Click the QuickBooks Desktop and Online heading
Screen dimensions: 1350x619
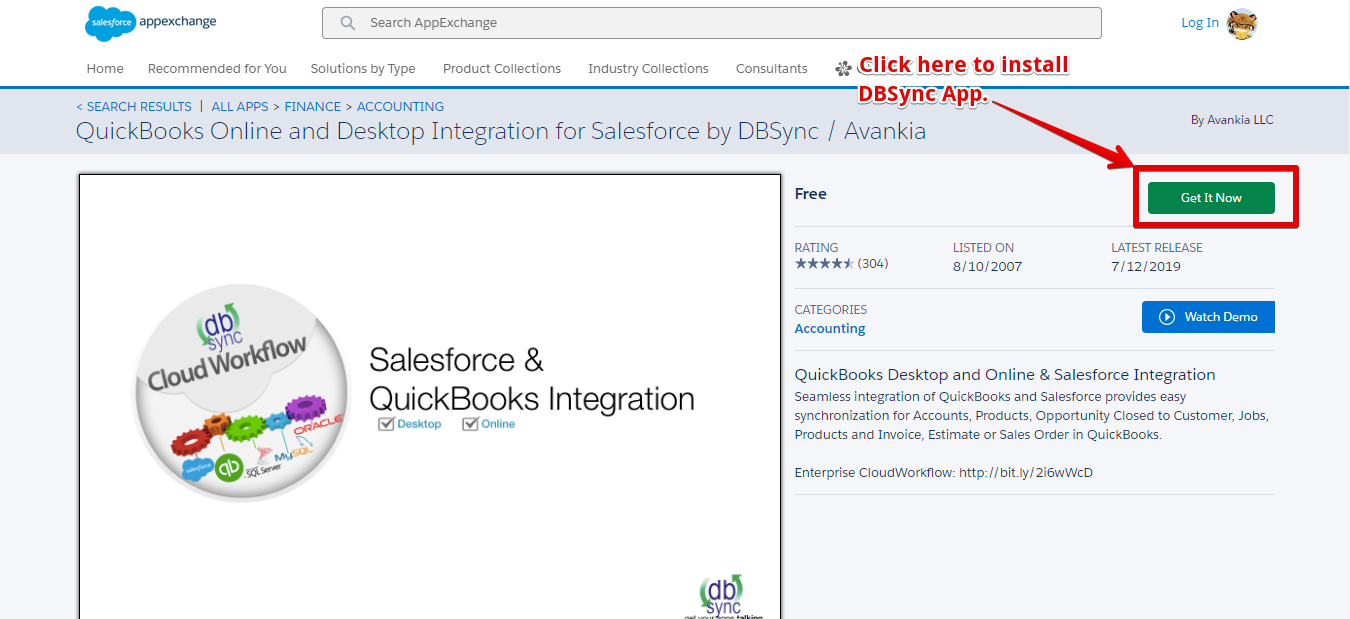click(1005, 375)
